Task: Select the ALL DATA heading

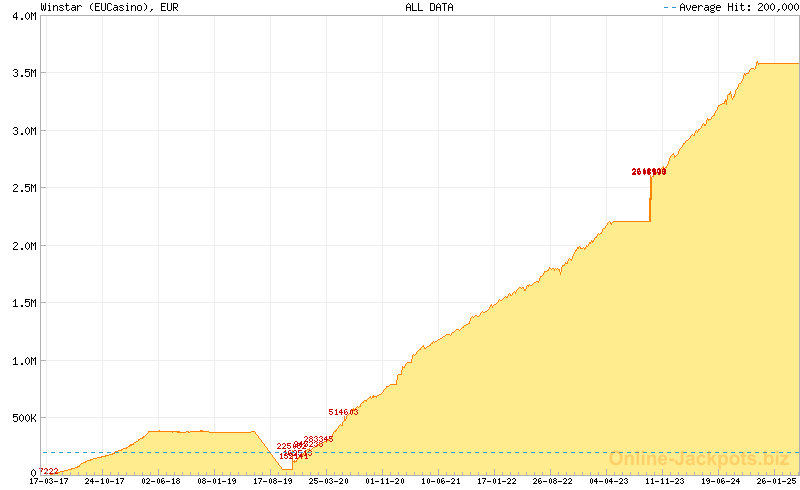Action: tap(429, 7)
